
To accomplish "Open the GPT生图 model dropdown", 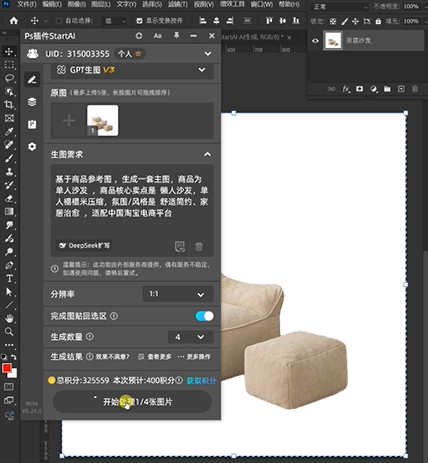I will coord(132,70).
